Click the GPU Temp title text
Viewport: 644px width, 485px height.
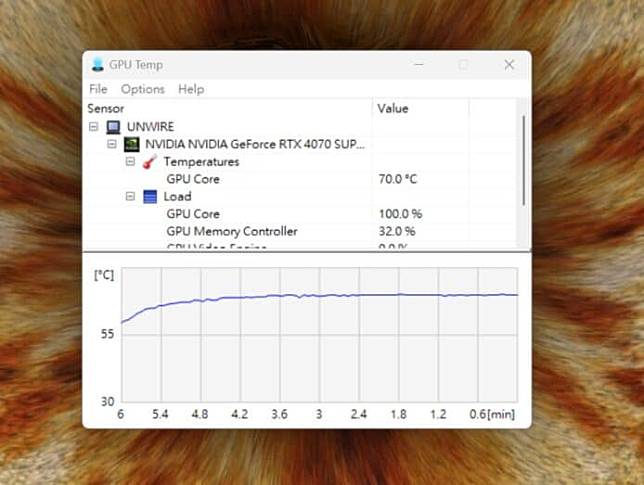[x=136, y=65]
